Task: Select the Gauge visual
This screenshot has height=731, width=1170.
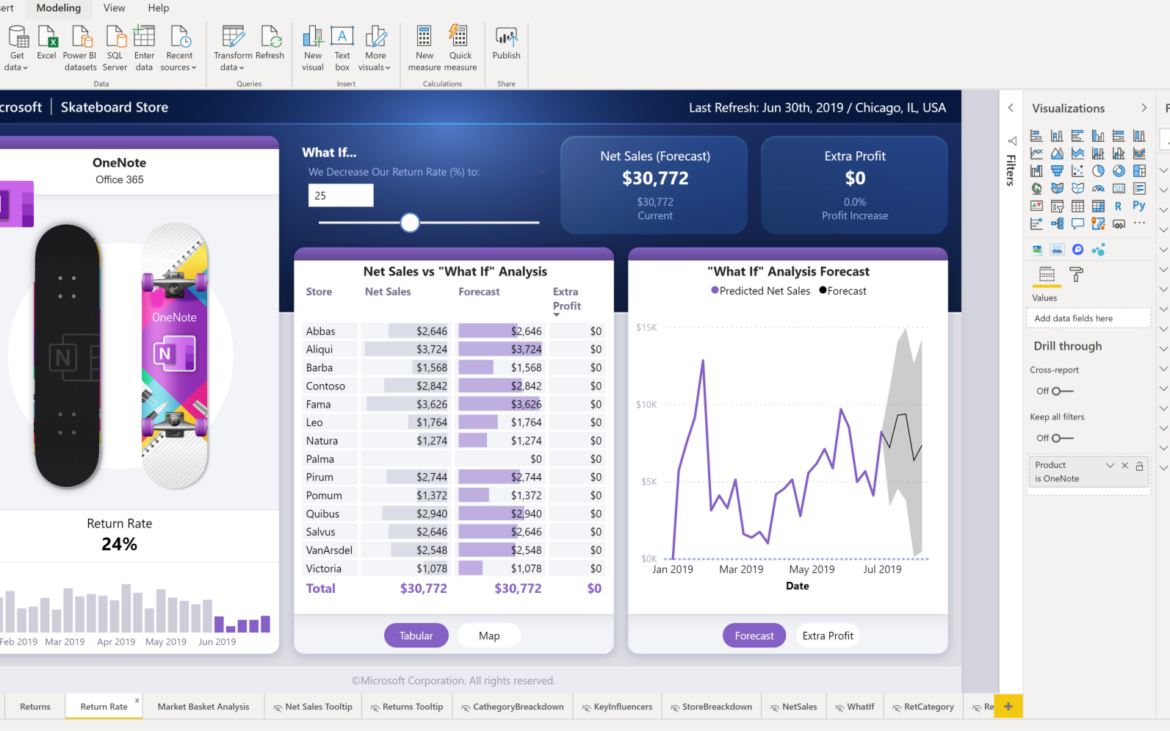Action: pos(1098,188)
